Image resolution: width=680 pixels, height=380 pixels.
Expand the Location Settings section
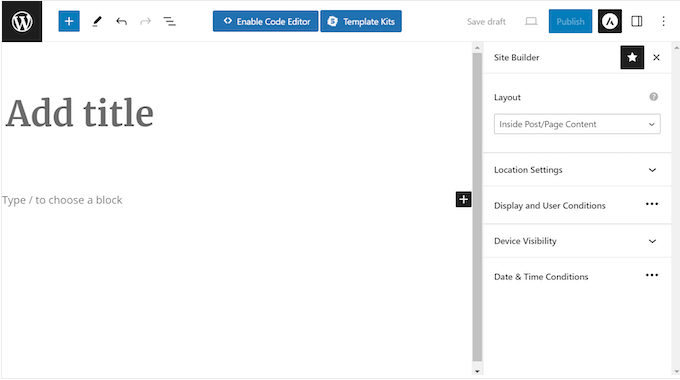point(577,170)
